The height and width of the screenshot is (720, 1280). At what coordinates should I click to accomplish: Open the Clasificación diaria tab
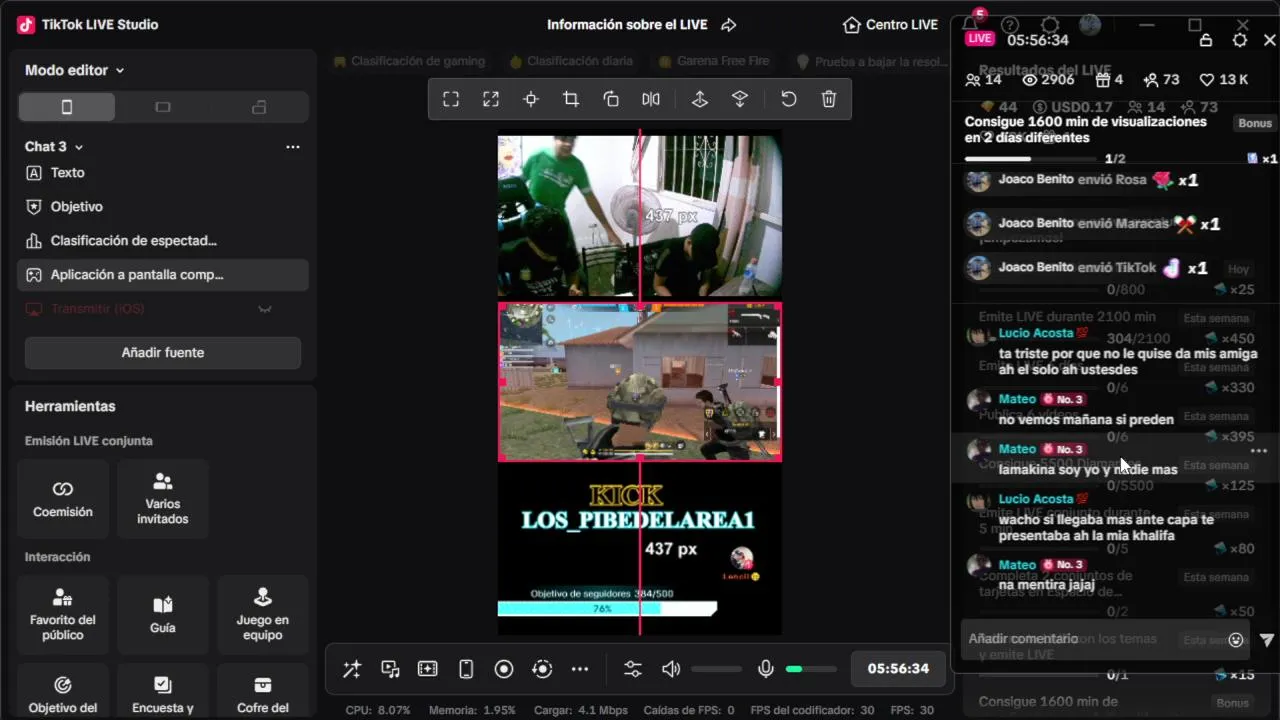pyautogui.click(x=570, y=61)
